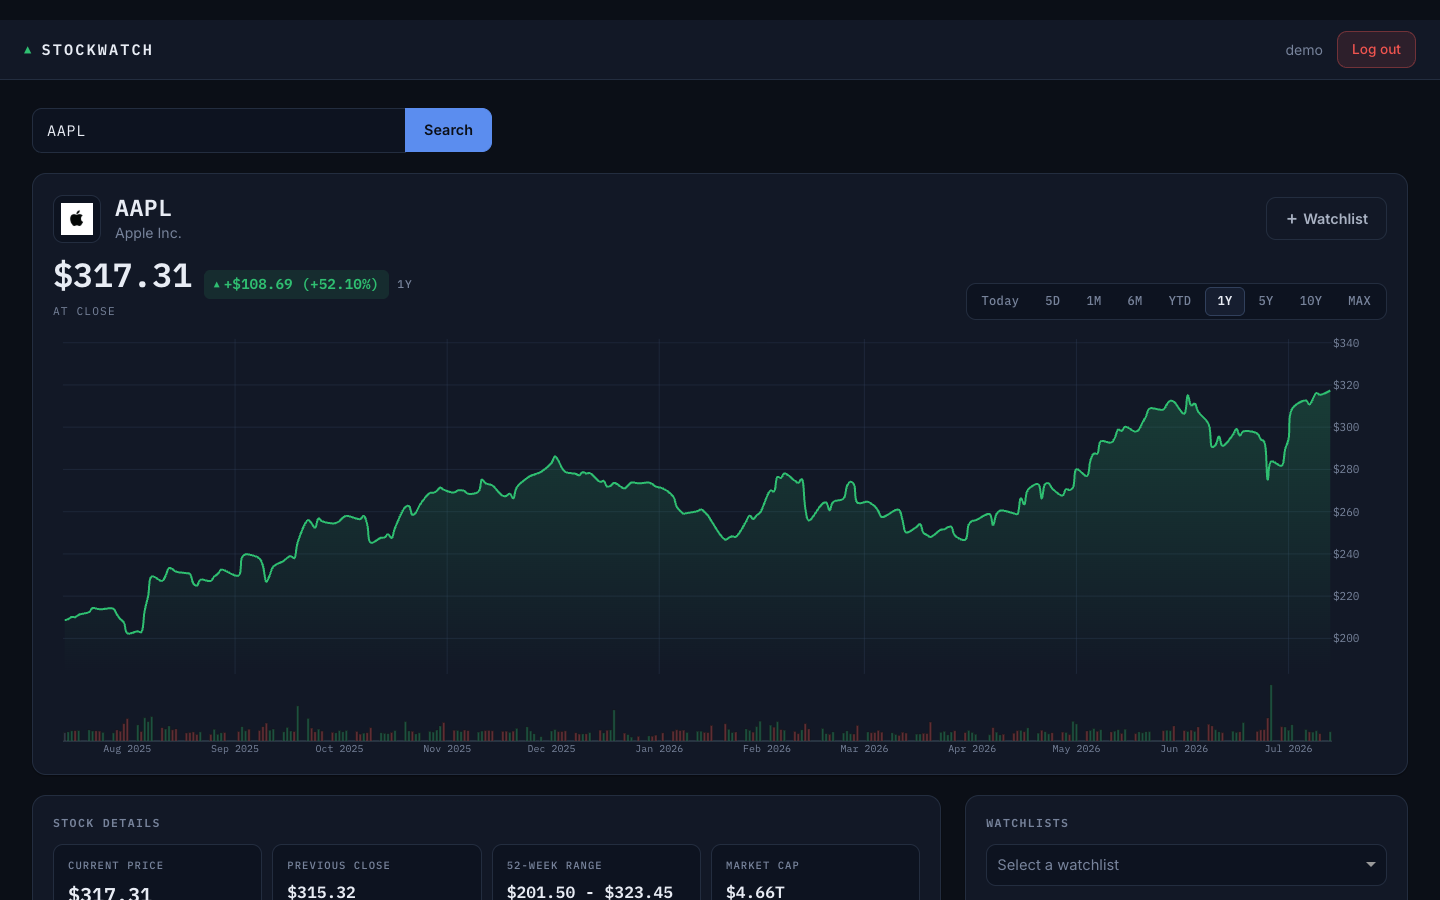Select the 5D time range

(x=1052, y=301)
